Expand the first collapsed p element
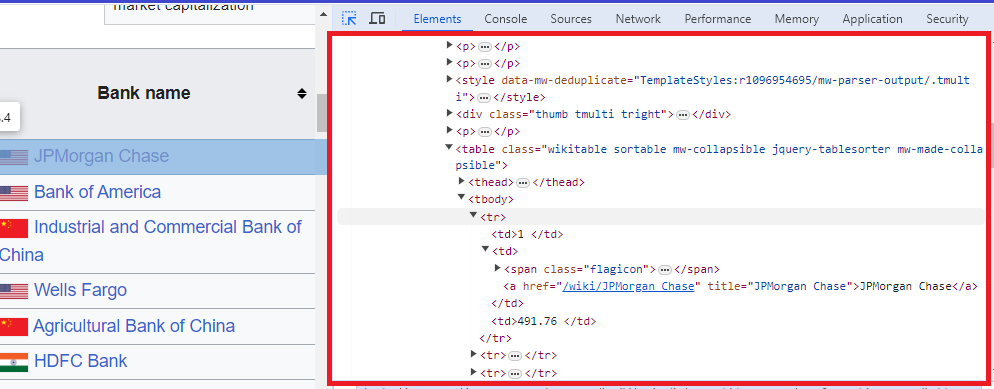 coord(450,45)
